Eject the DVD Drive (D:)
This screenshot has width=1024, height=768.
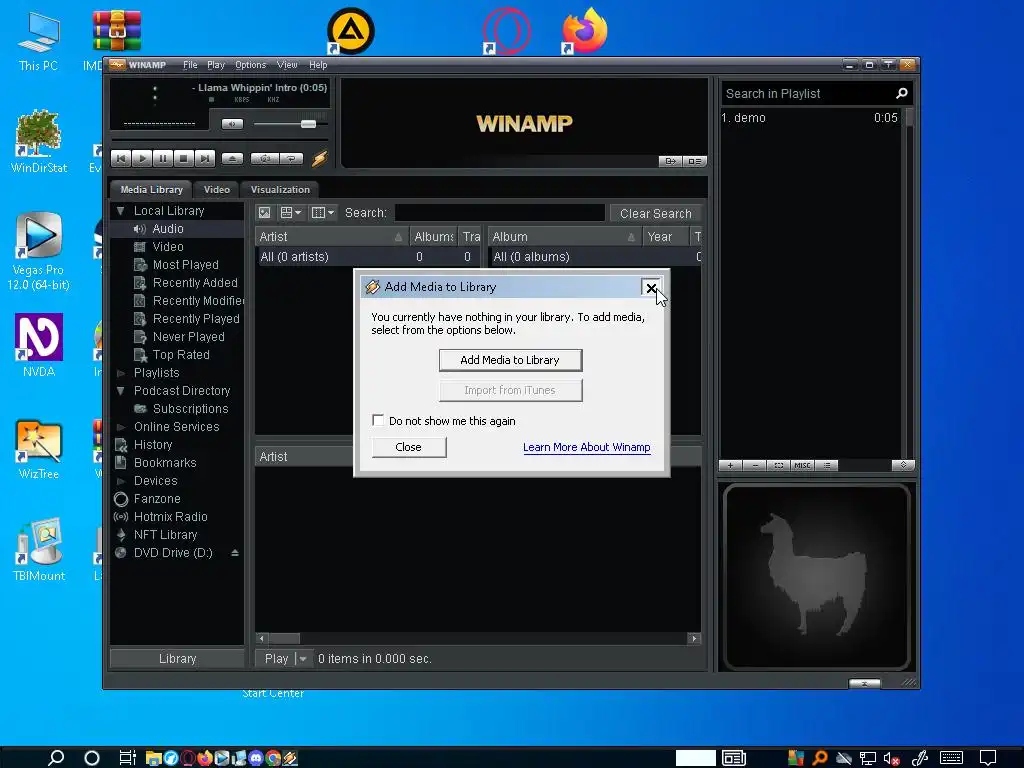point(235,552)
